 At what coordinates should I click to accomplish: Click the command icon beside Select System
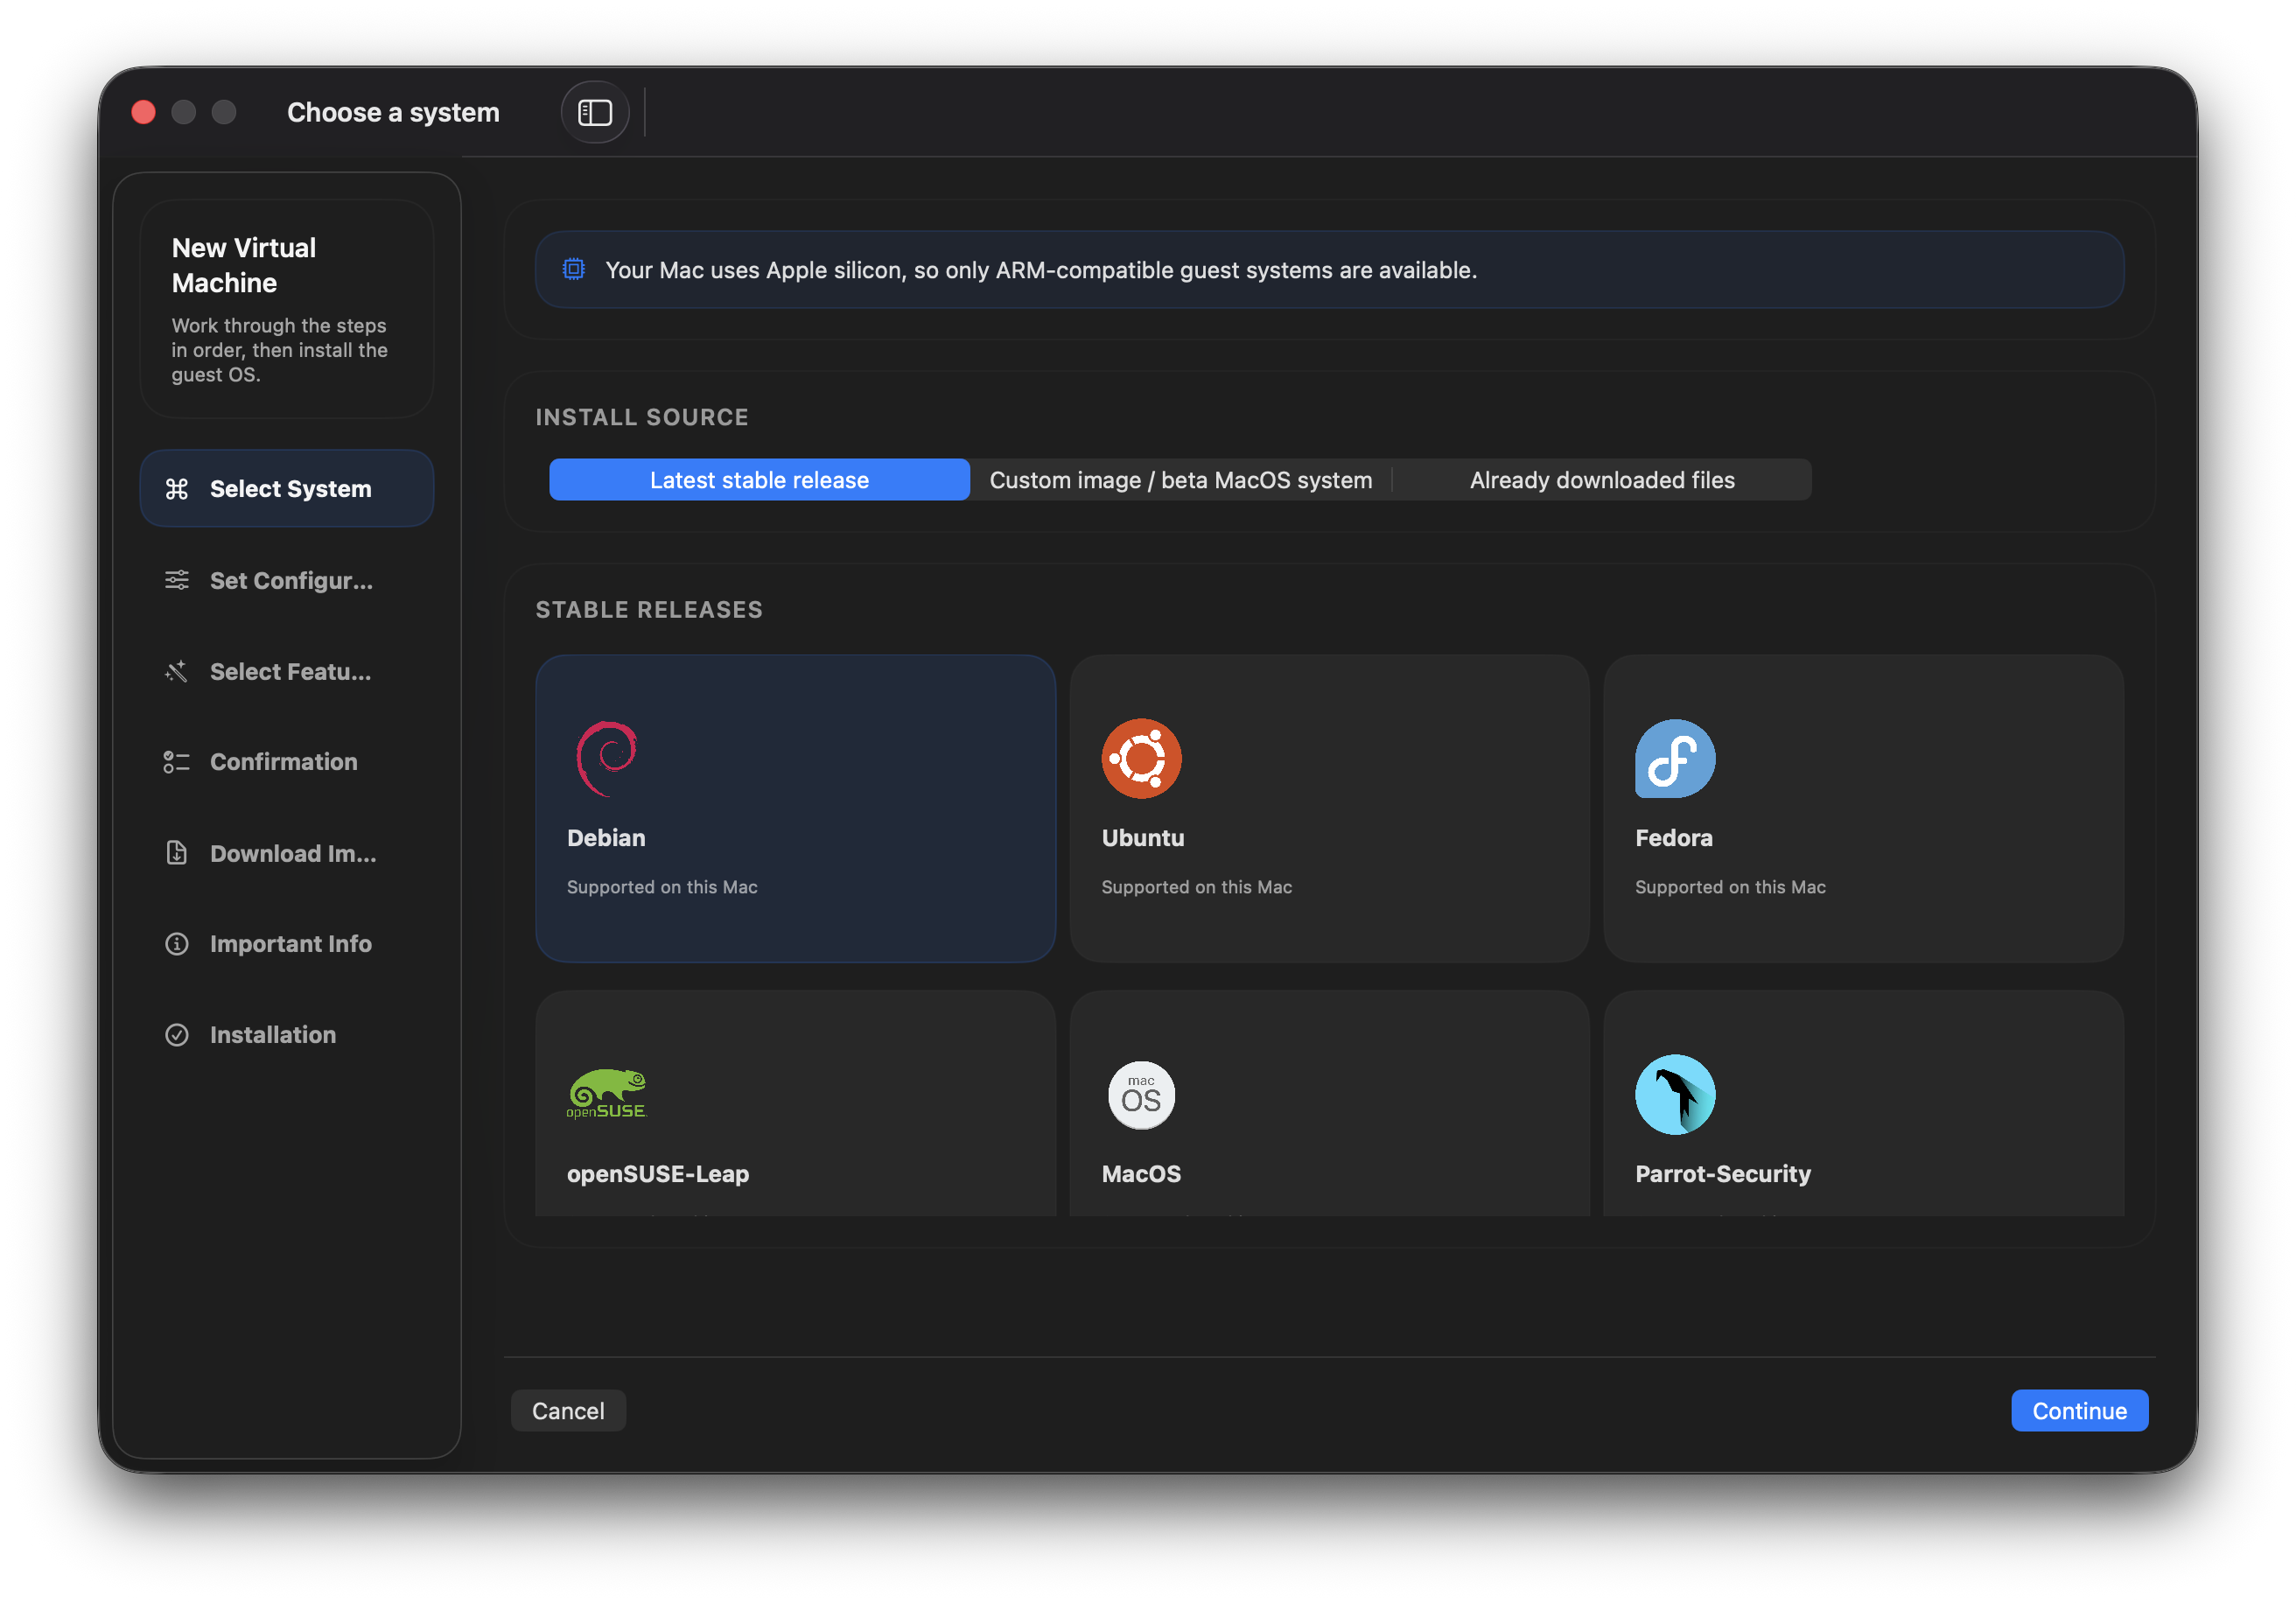177,489
